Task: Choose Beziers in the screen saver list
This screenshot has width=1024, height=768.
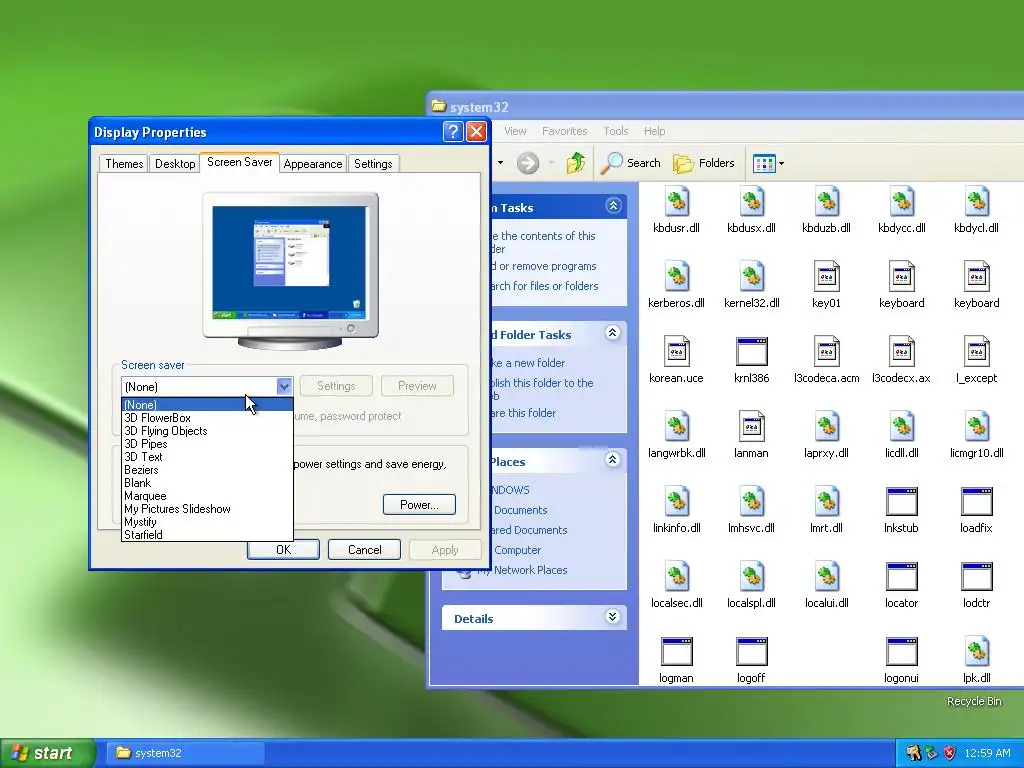Action: (x=207, y=470)
